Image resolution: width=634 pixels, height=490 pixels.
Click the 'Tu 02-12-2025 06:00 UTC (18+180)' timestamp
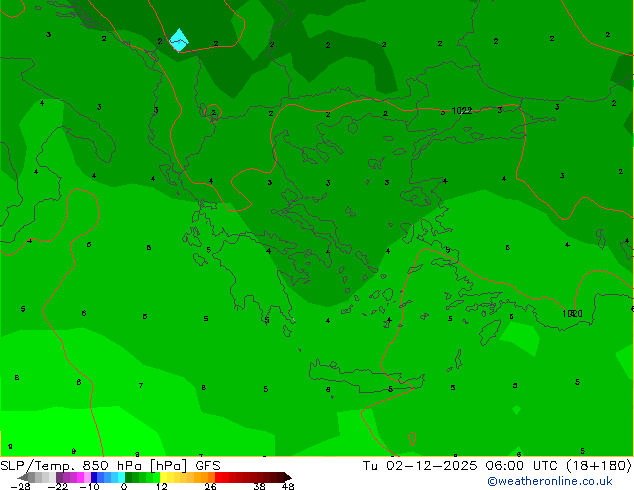tap(497, 466)
